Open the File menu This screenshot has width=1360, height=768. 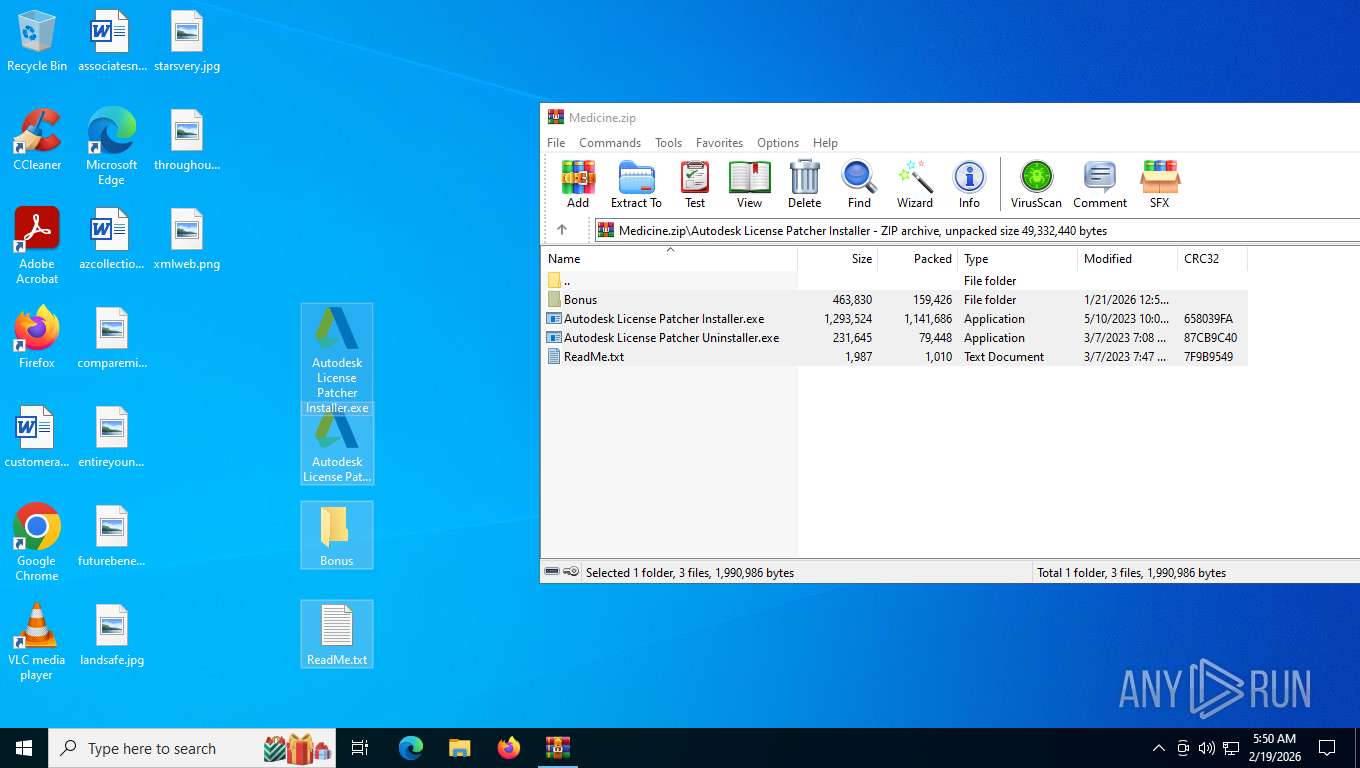click(x=556, y=143)
